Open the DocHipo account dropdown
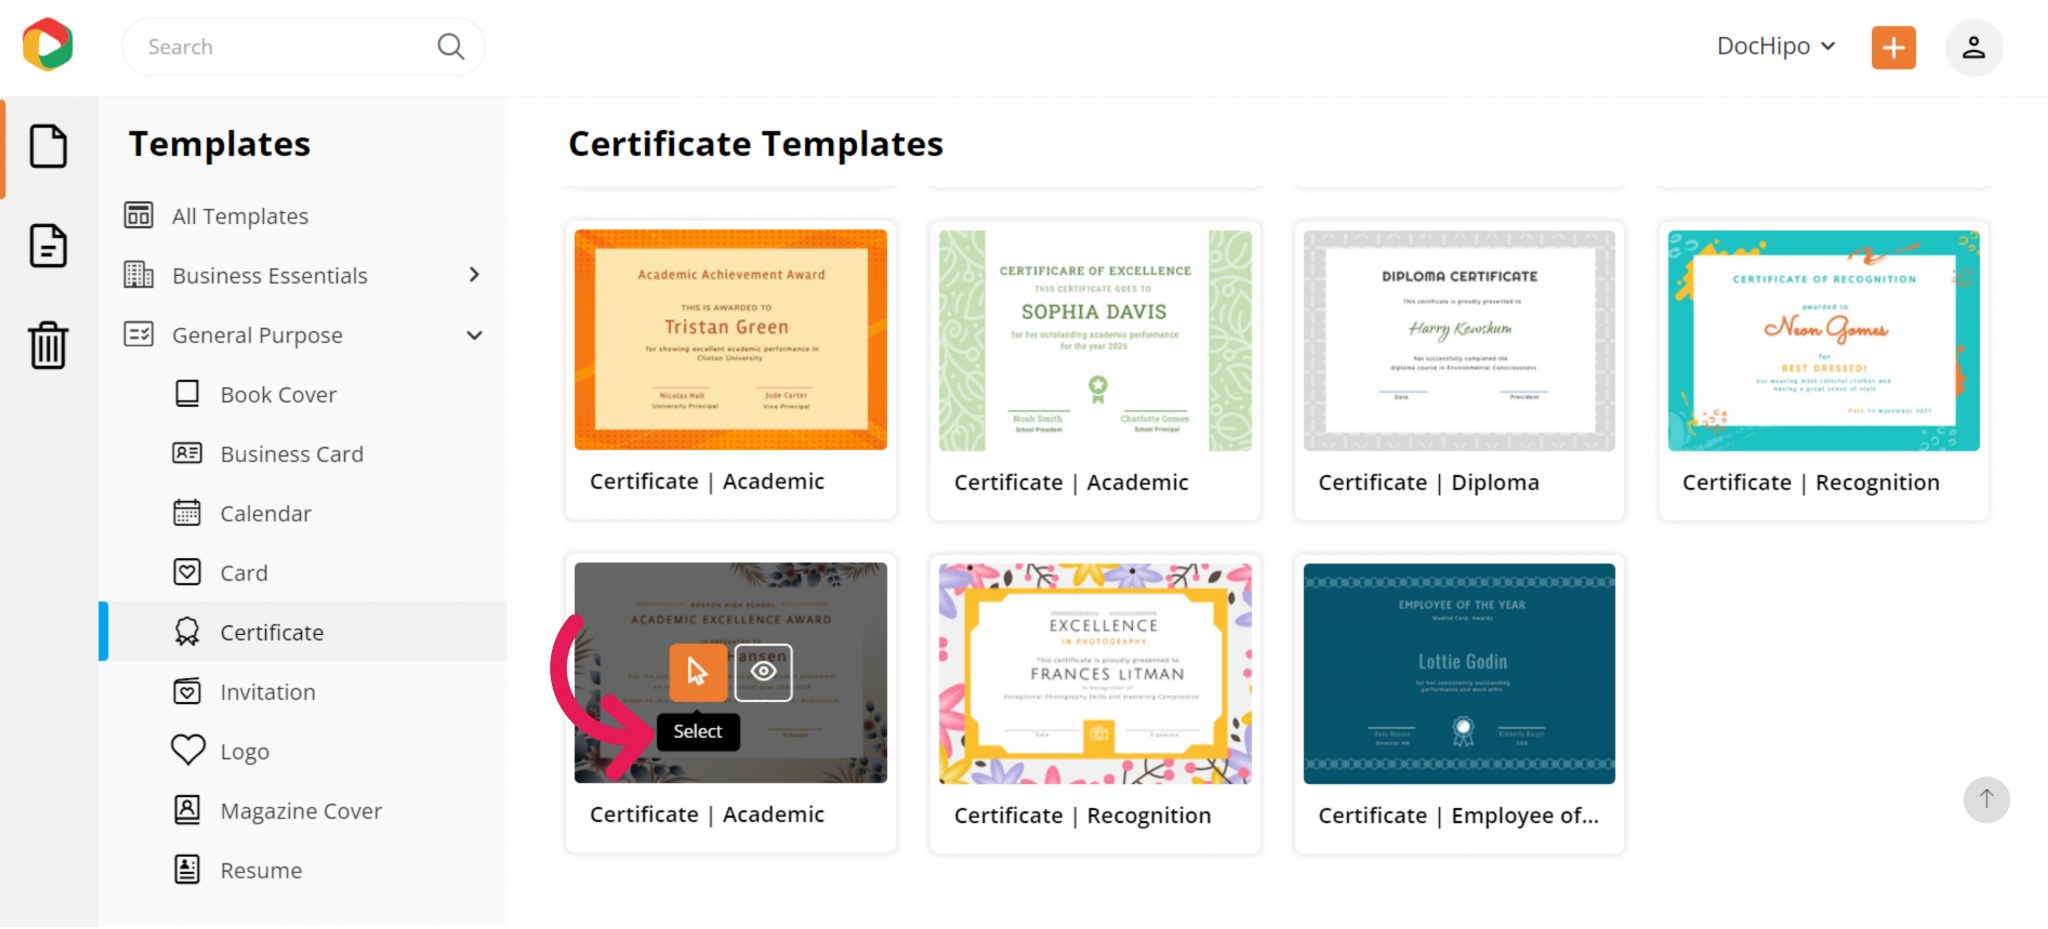 (1775, 47)
